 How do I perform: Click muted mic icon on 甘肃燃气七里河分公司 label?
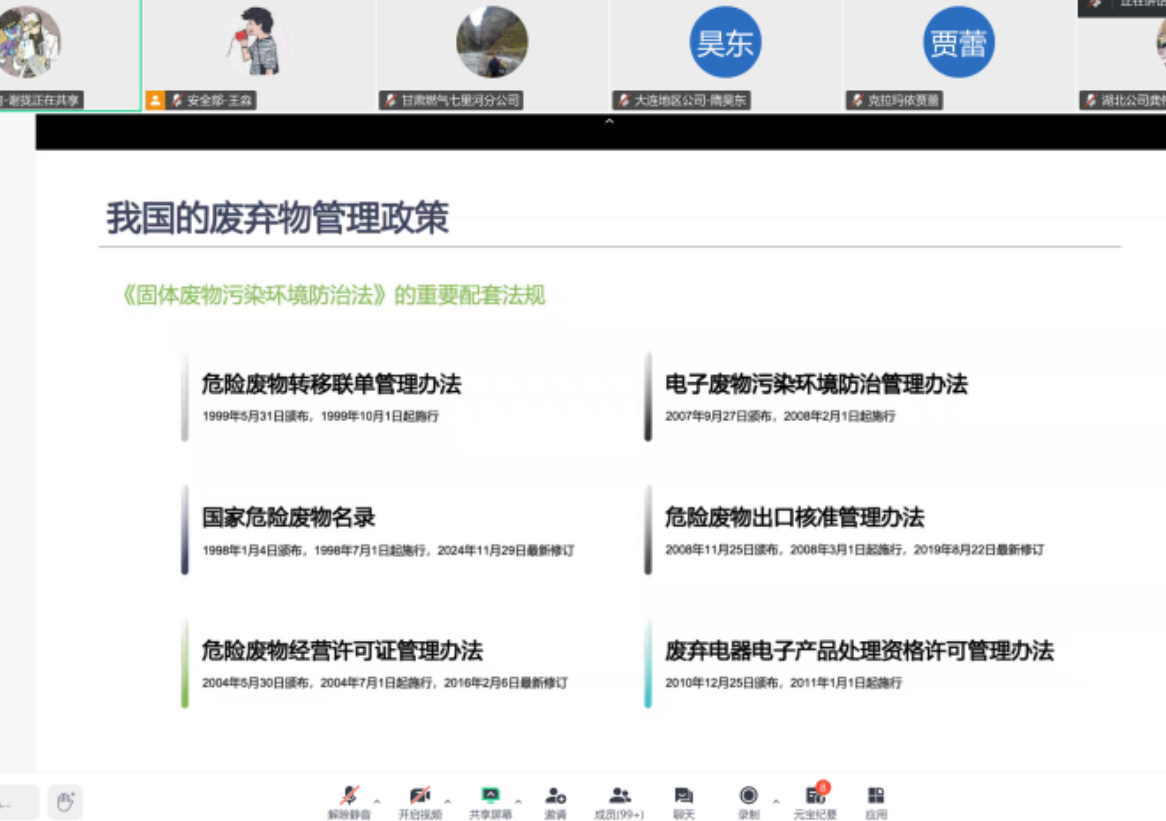(x=390, y=100)
